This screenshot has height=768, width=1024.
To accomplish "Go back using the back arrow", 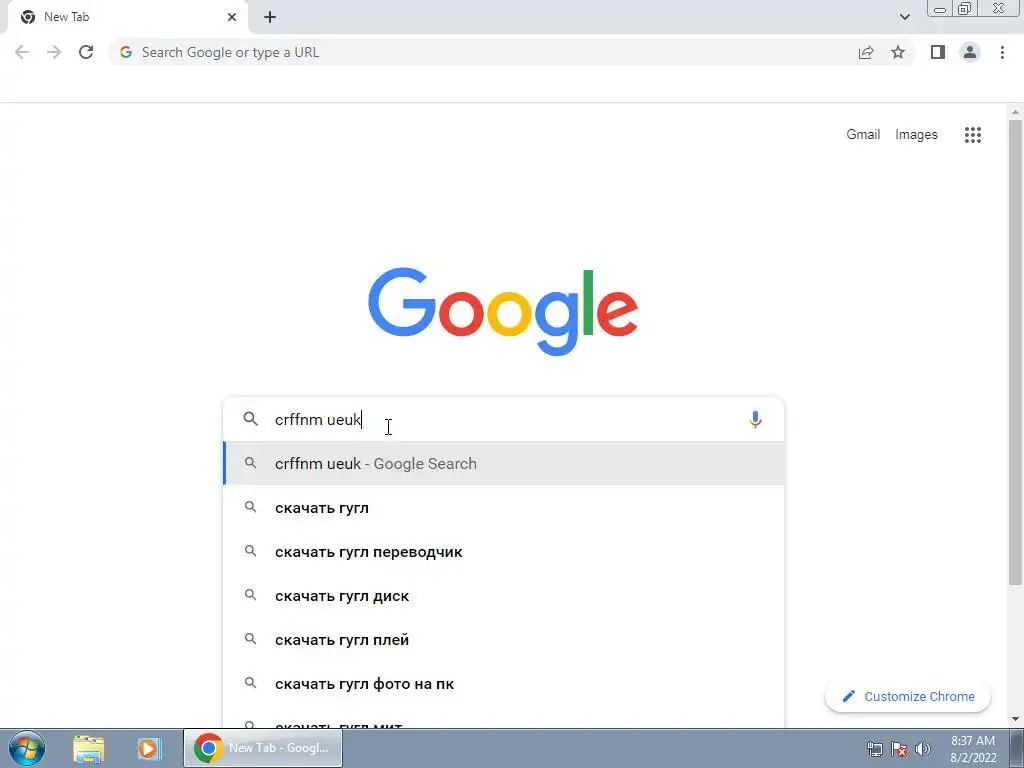I will 22,52.
